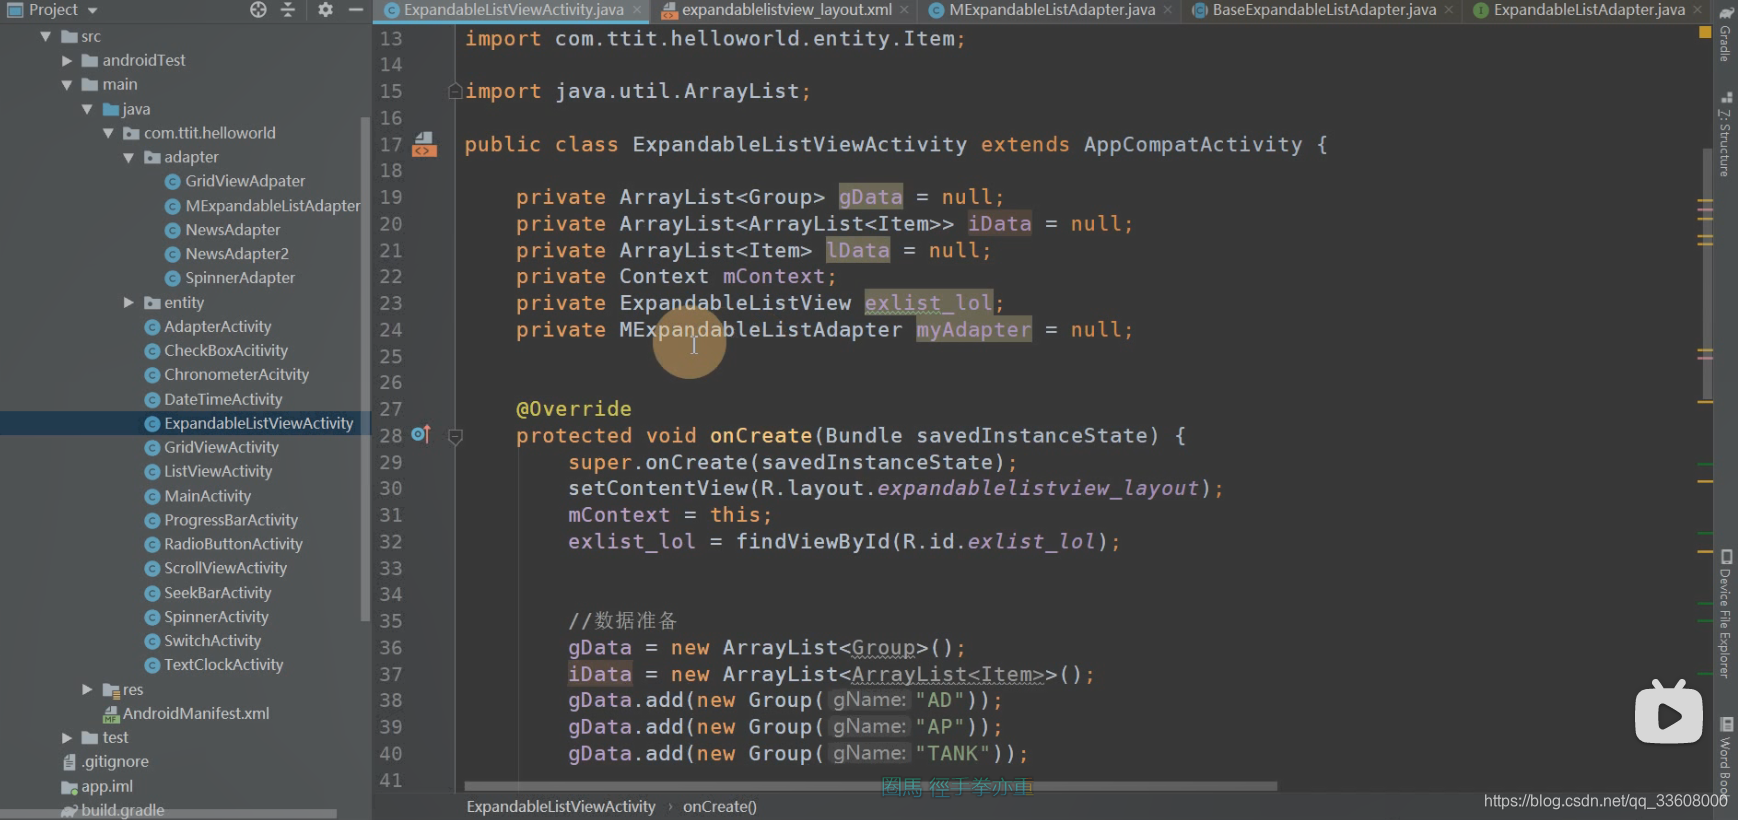Expand the androidTest folder
1738x820 pixels.
coord(66,61)
